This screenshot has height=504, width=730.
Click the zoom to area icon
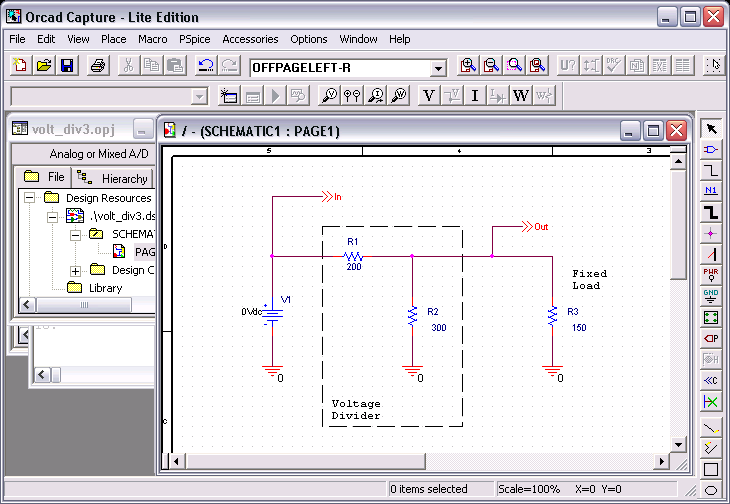(x=514, y=66)
